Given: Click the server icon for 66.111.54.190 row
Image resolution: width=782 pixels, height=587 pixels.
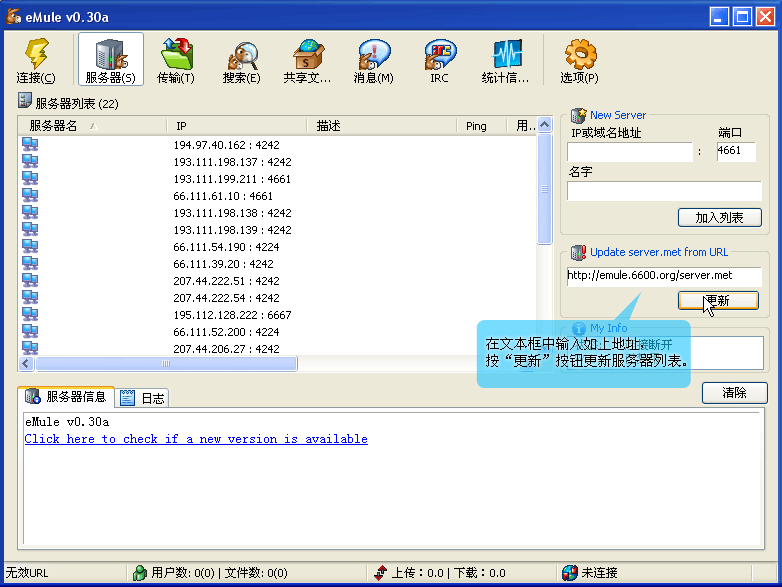Looking at the screenshot, I should (x=30, y=246).
